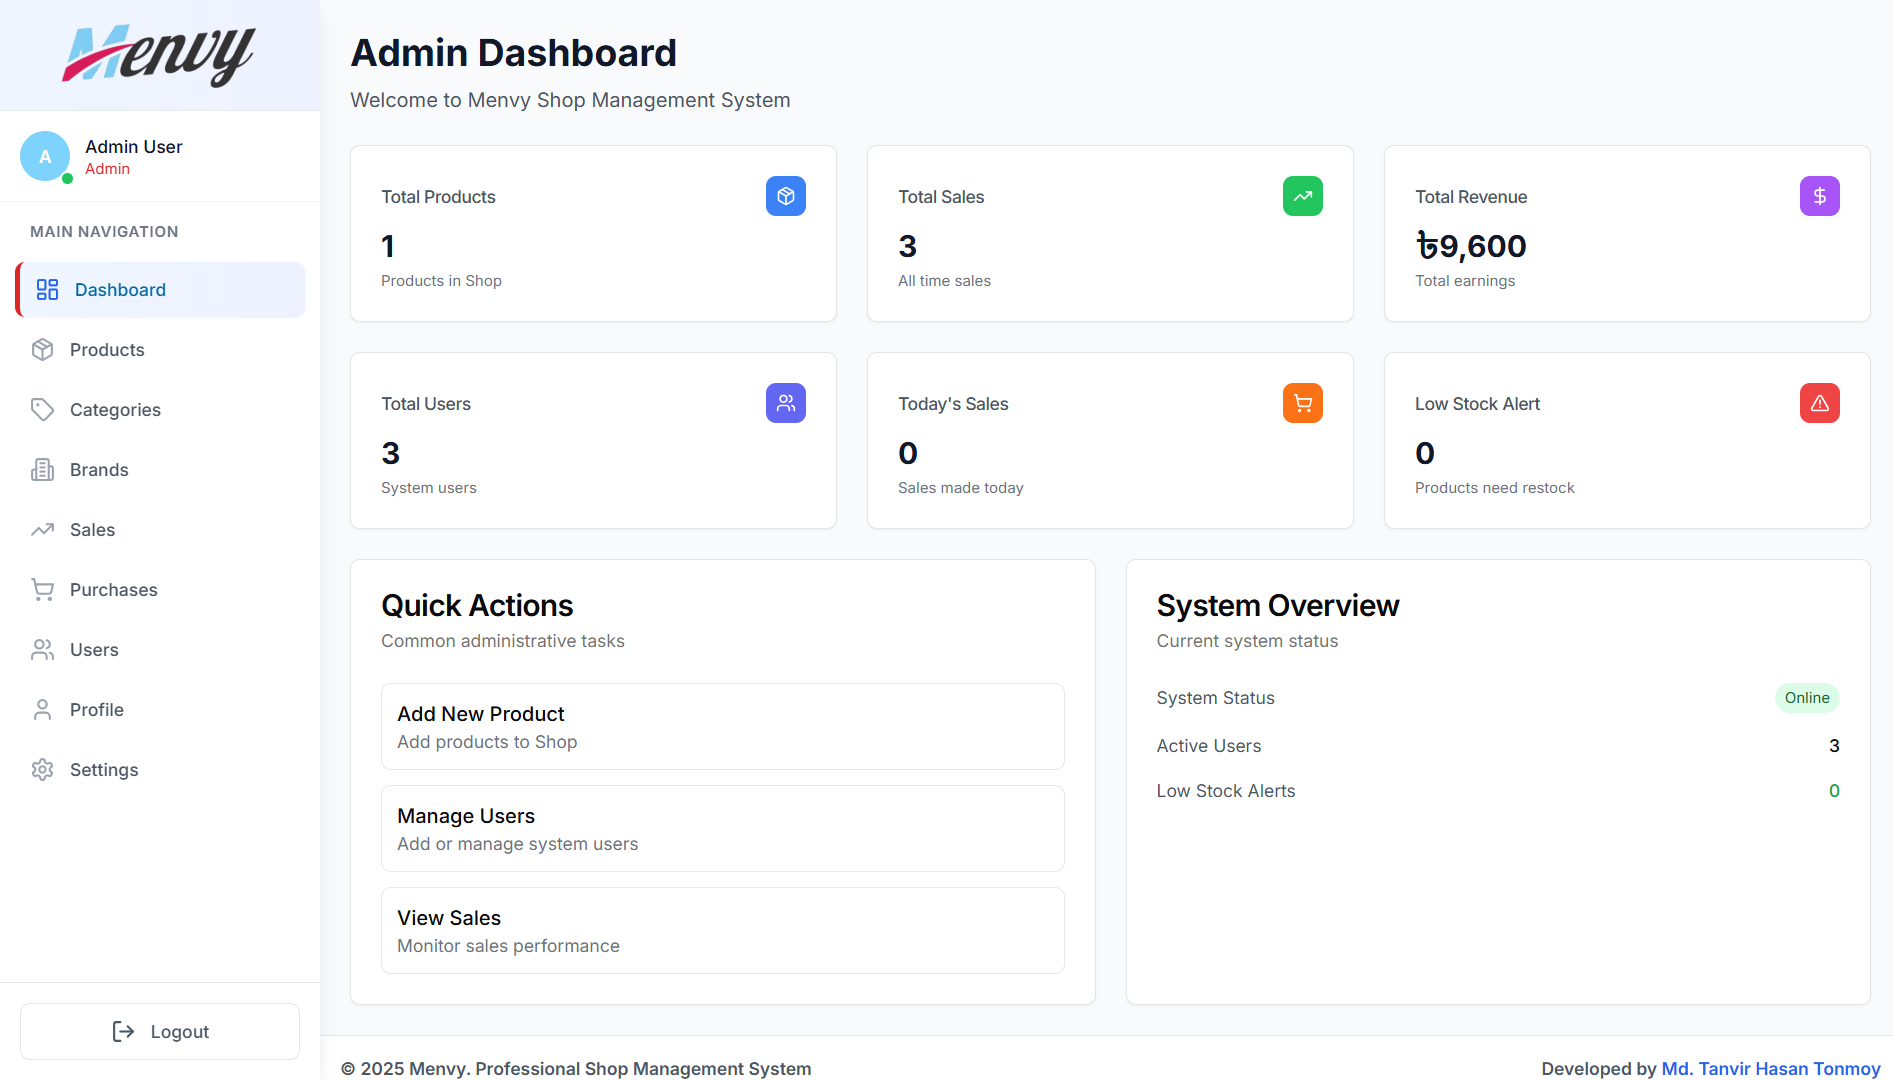Screen dimensions: 1893x1080
Task: Click the red warning icon on Low Stock Alert
Action: click(1819, 403)
